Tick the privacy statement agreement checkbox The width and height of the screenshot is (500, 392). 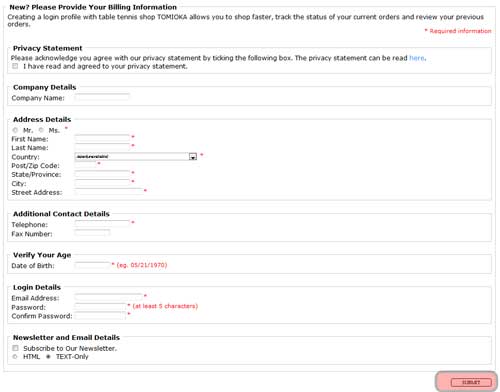coord(15,66)
